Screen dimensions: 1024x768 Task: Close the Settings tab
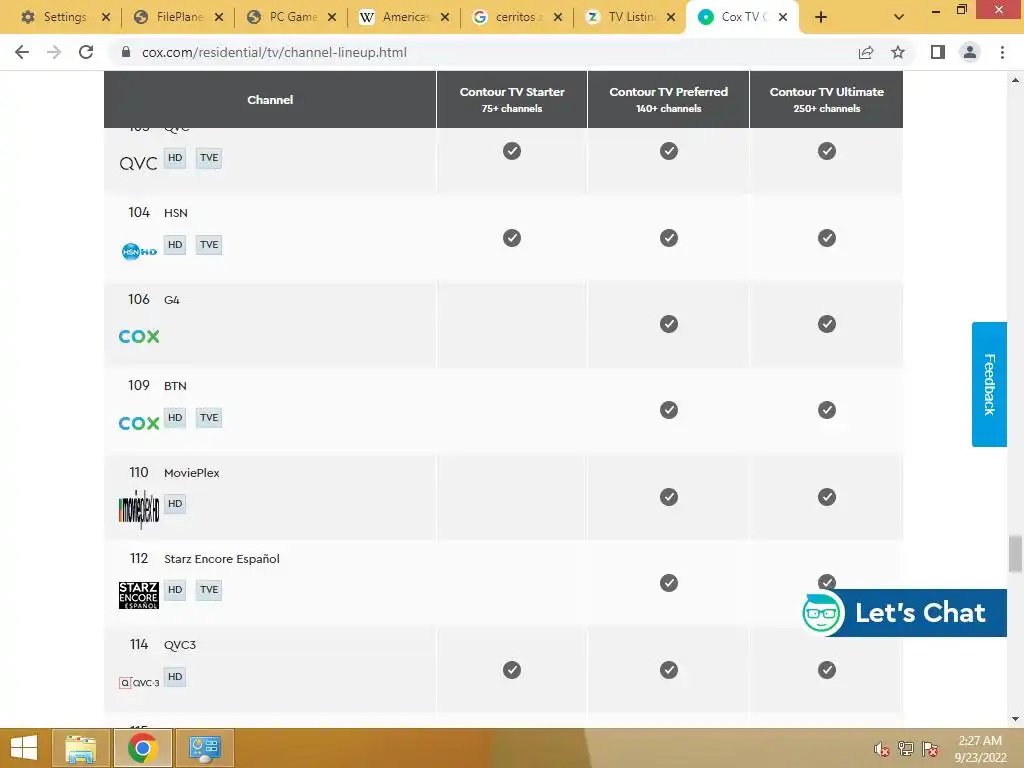(x=106, y=17)
